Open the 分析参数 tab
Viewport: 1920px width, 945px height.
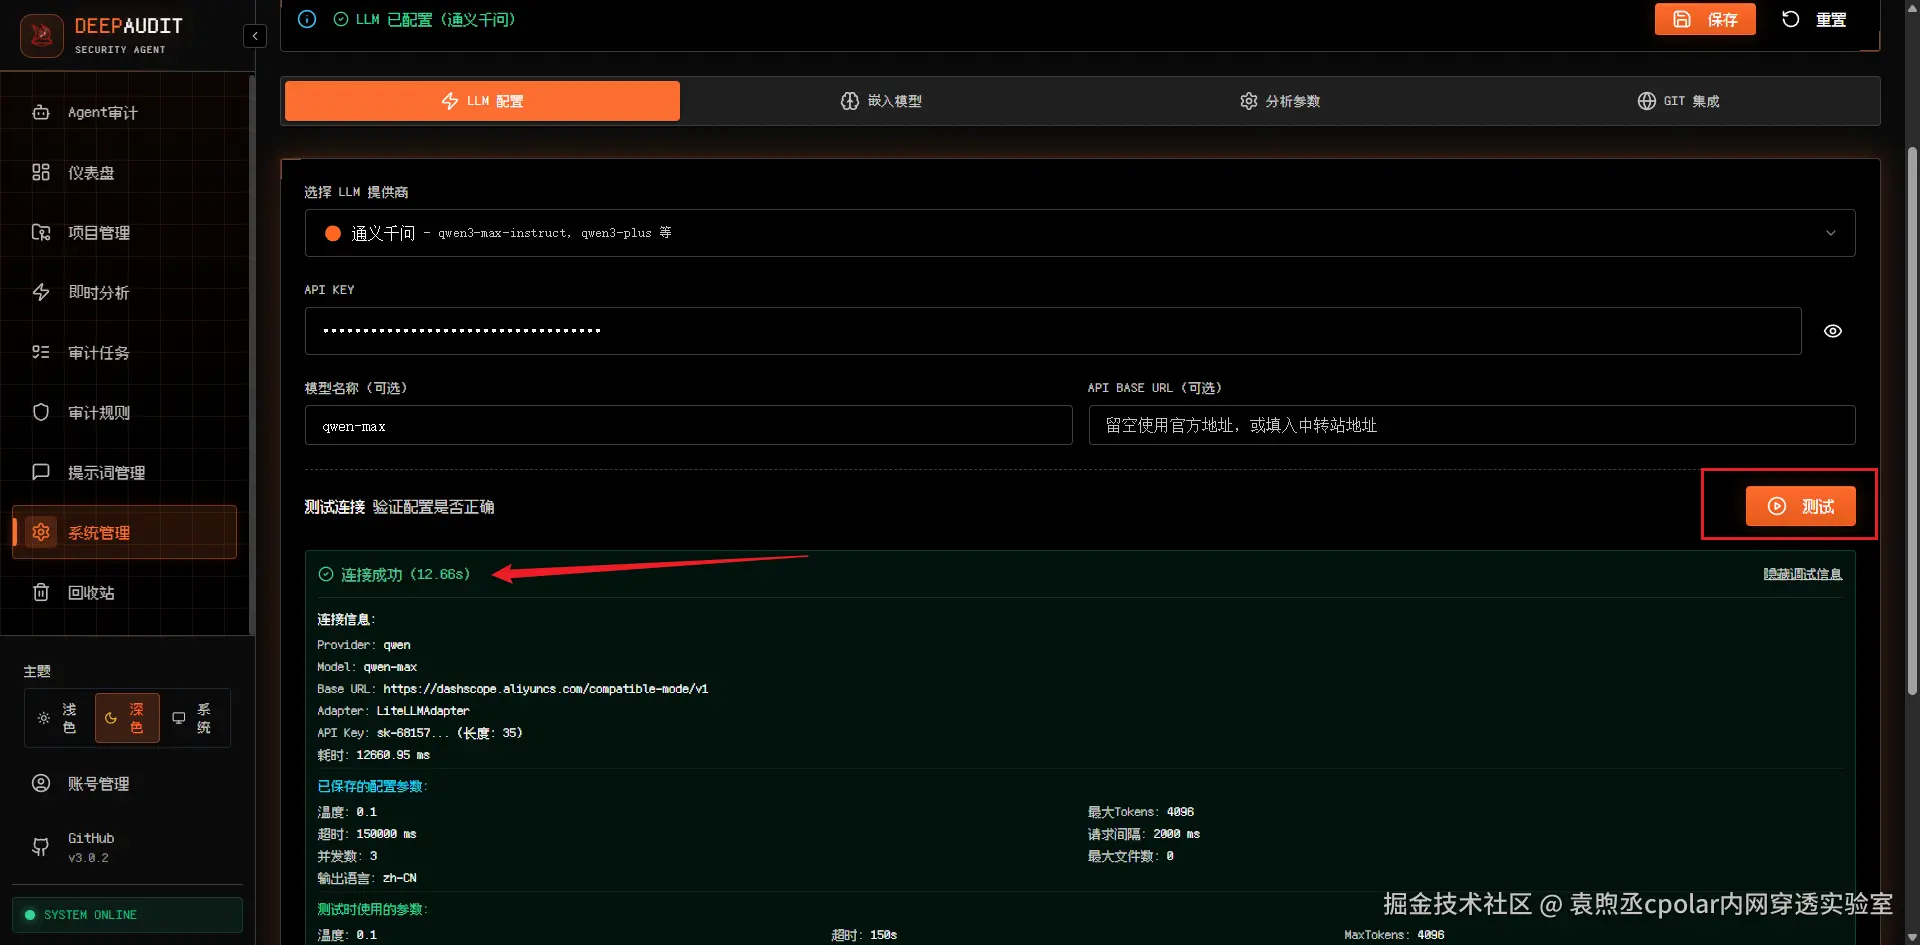[1280, 101]
